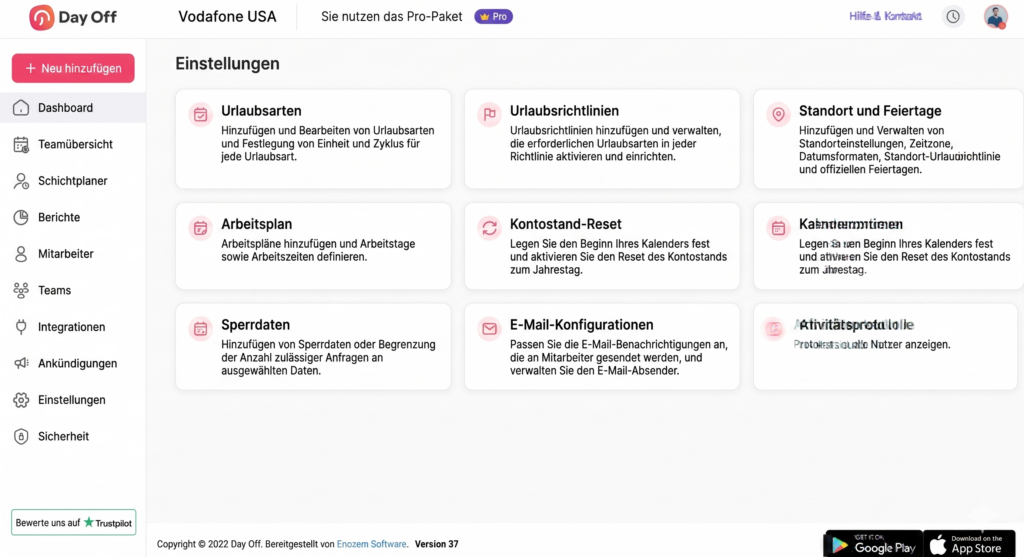
Task: Click the Urlaubsrichtlinien flag icon
Action: (489, 114)
